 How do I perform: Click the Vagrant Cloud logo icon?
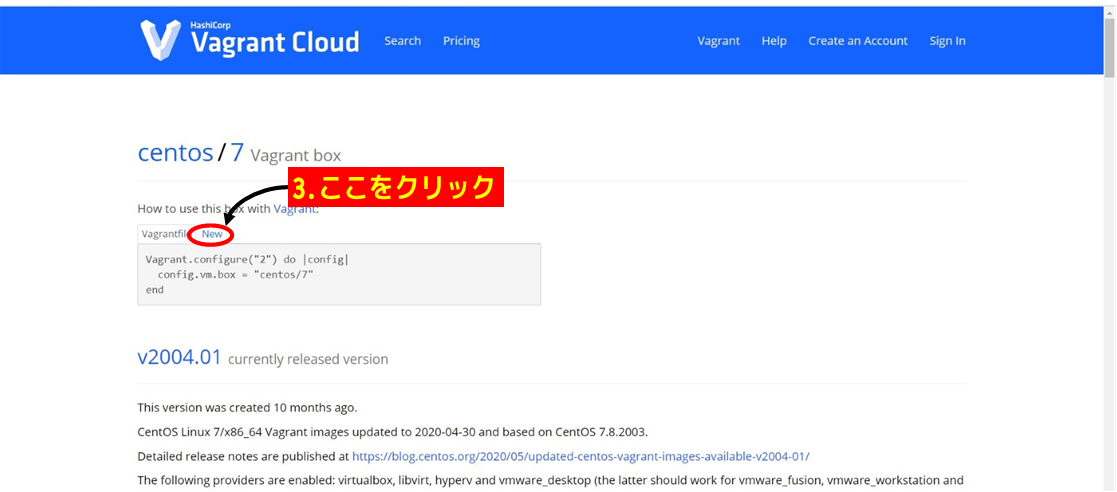coord(160,40)
